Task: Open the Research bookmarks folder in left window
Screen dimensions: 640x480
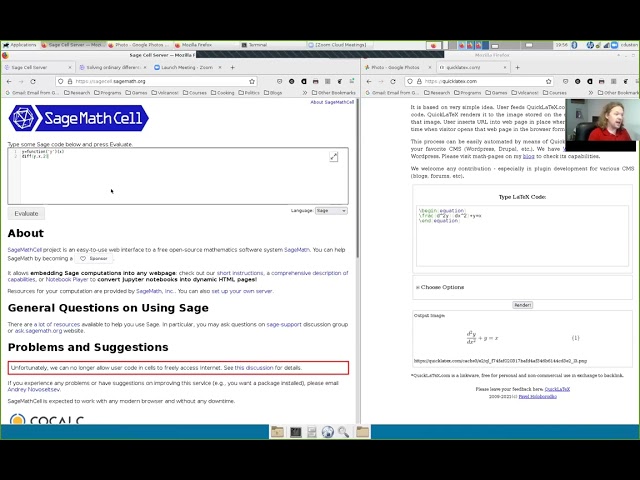Action: point(77,93)
